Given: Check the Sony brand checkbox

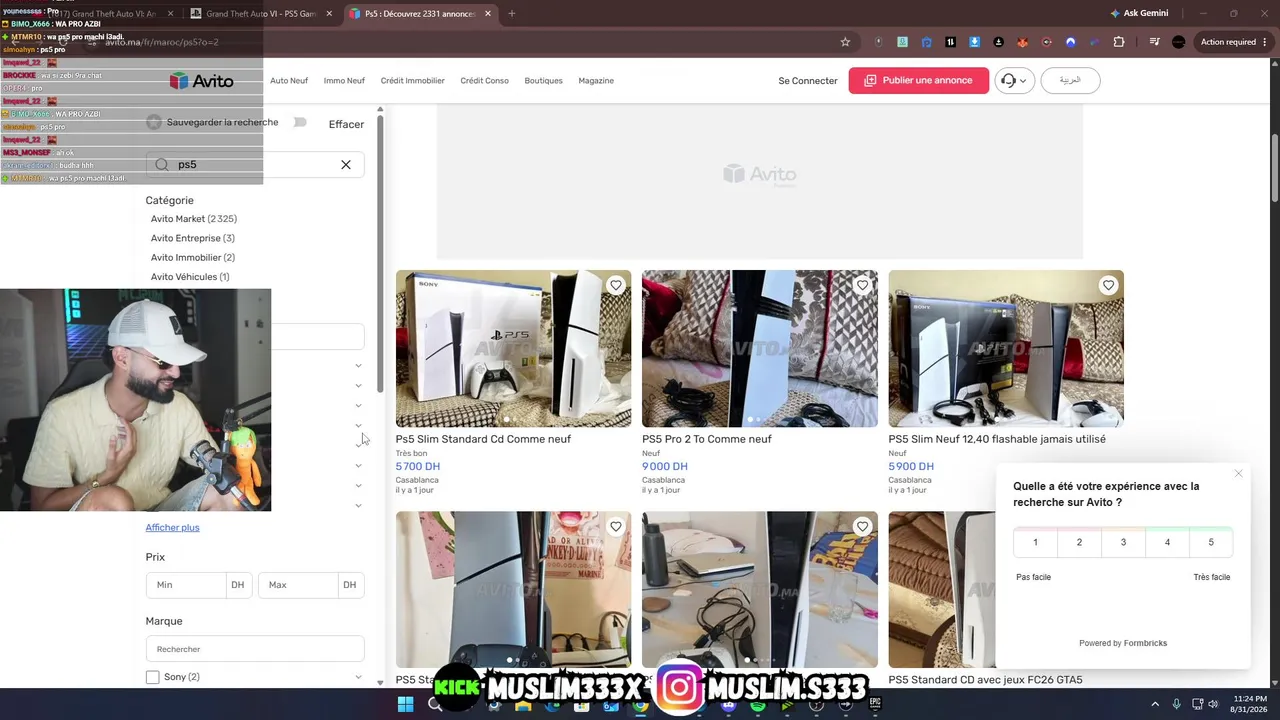Looking at the screenshot, I should coord(152,677).
